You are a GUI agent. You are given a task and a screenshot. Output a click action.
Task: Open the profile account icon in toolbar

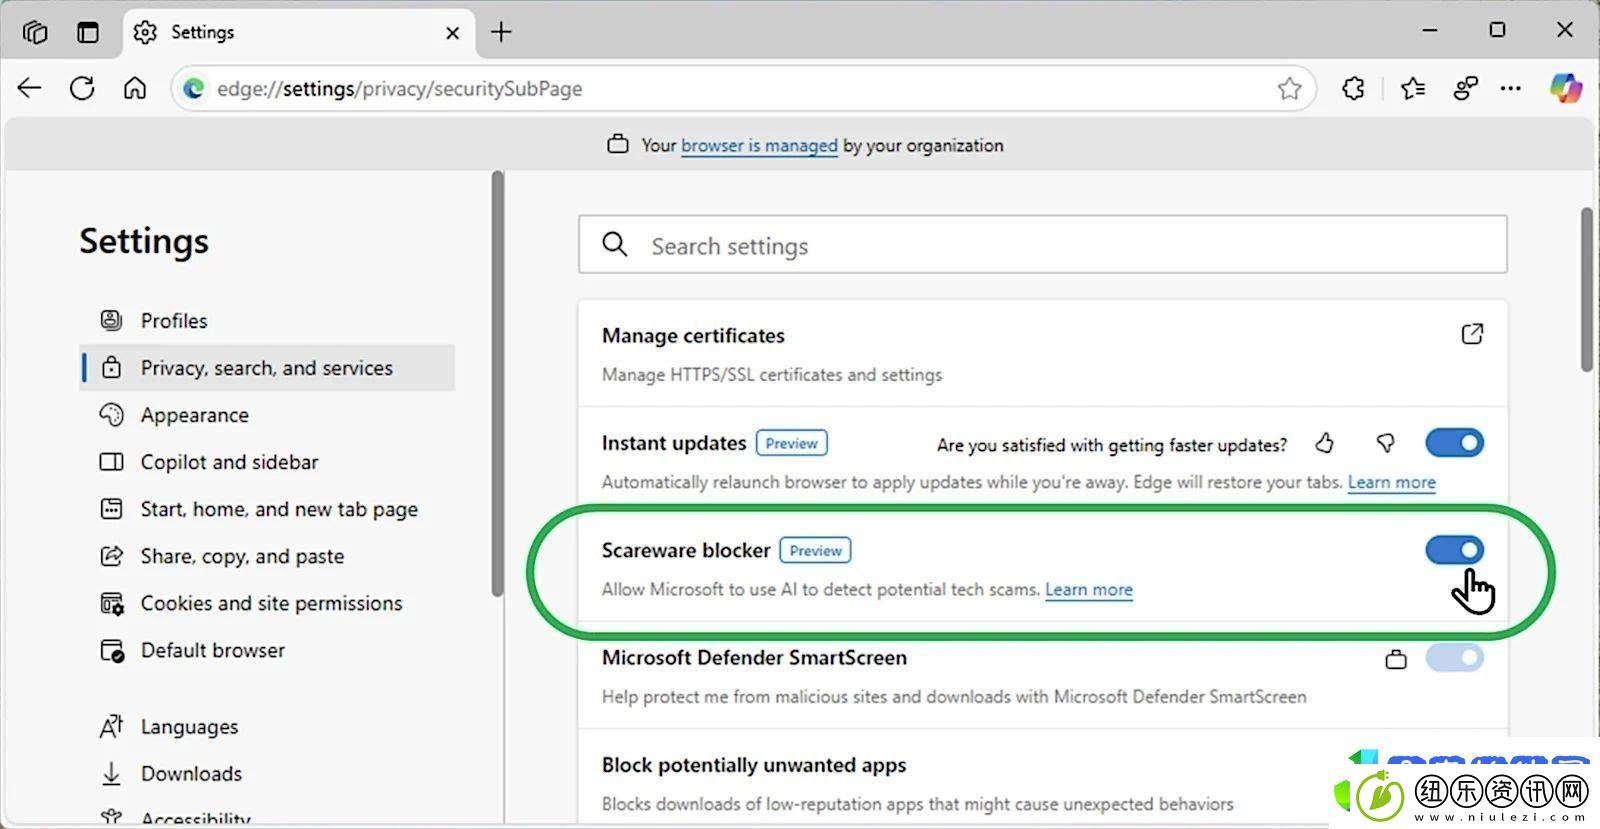pyautogui.click(x=1465, y=89)
